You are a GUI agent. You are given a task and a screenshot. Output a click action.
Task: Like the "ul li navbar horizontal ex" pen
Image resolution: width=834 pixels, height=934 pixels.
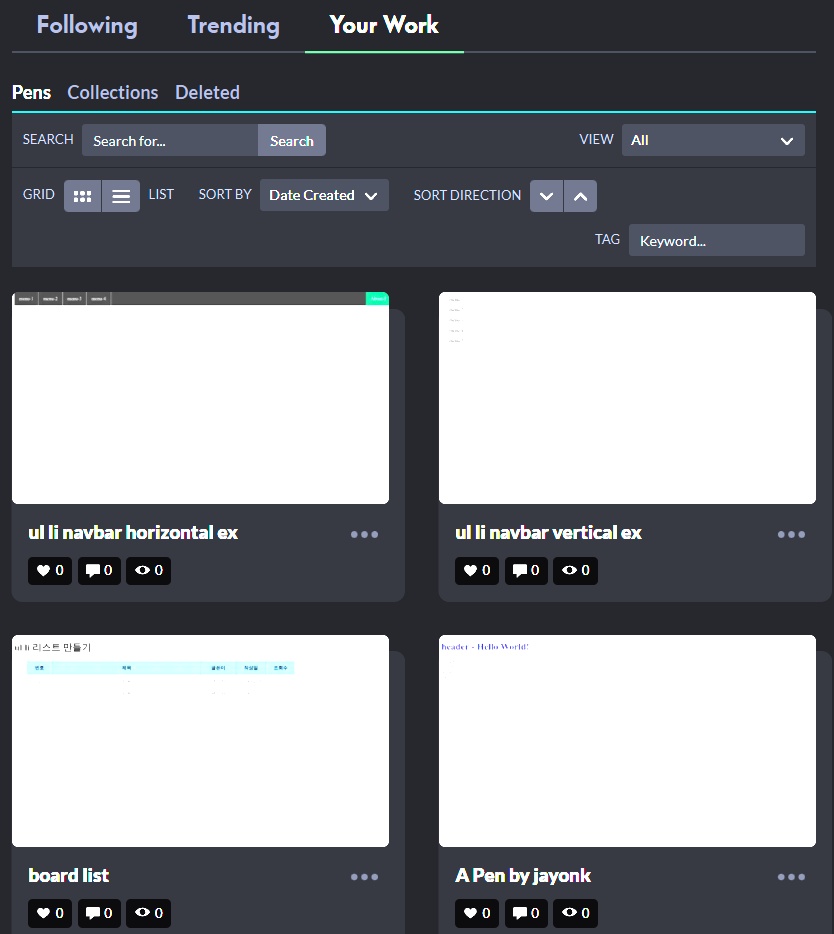click(x=49, y=570)
